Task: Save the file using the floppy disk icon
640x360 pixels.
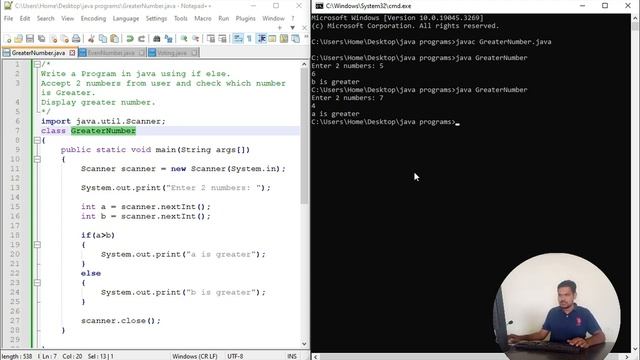Action: pyautogui.click(x=30, y=39)
